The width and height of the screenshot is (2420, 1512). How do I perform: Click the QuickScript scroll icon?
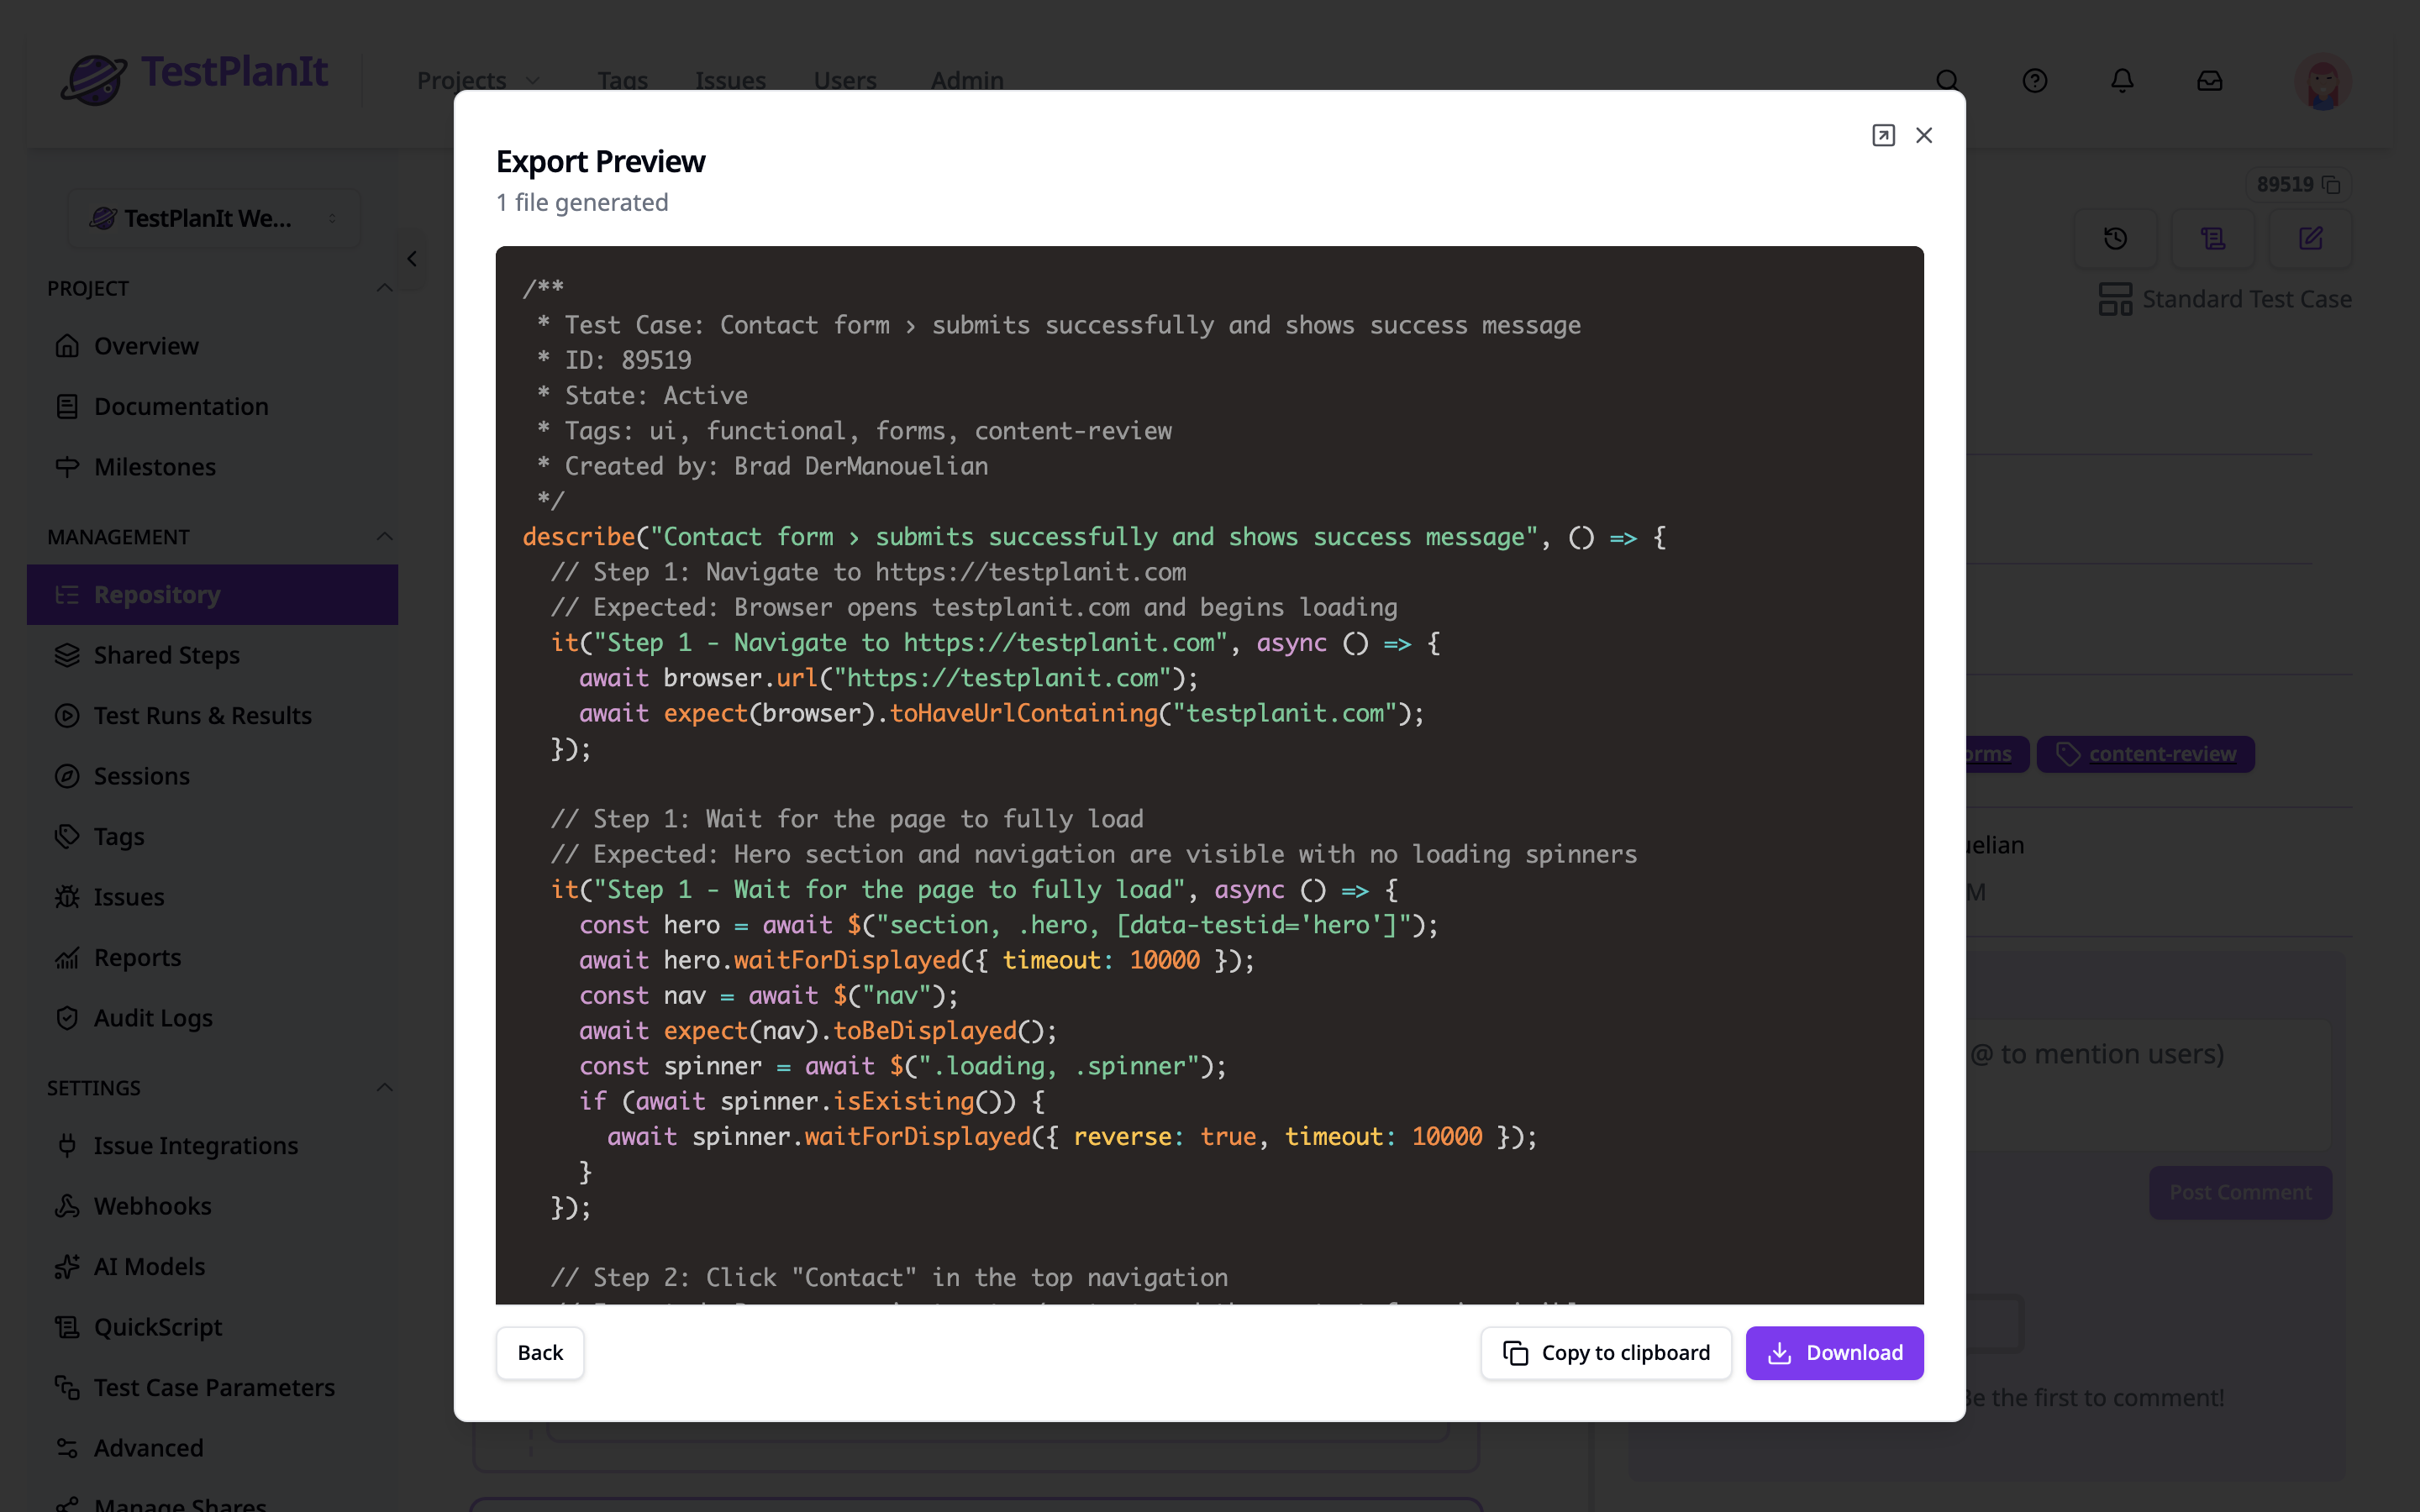coord(67,1327)
